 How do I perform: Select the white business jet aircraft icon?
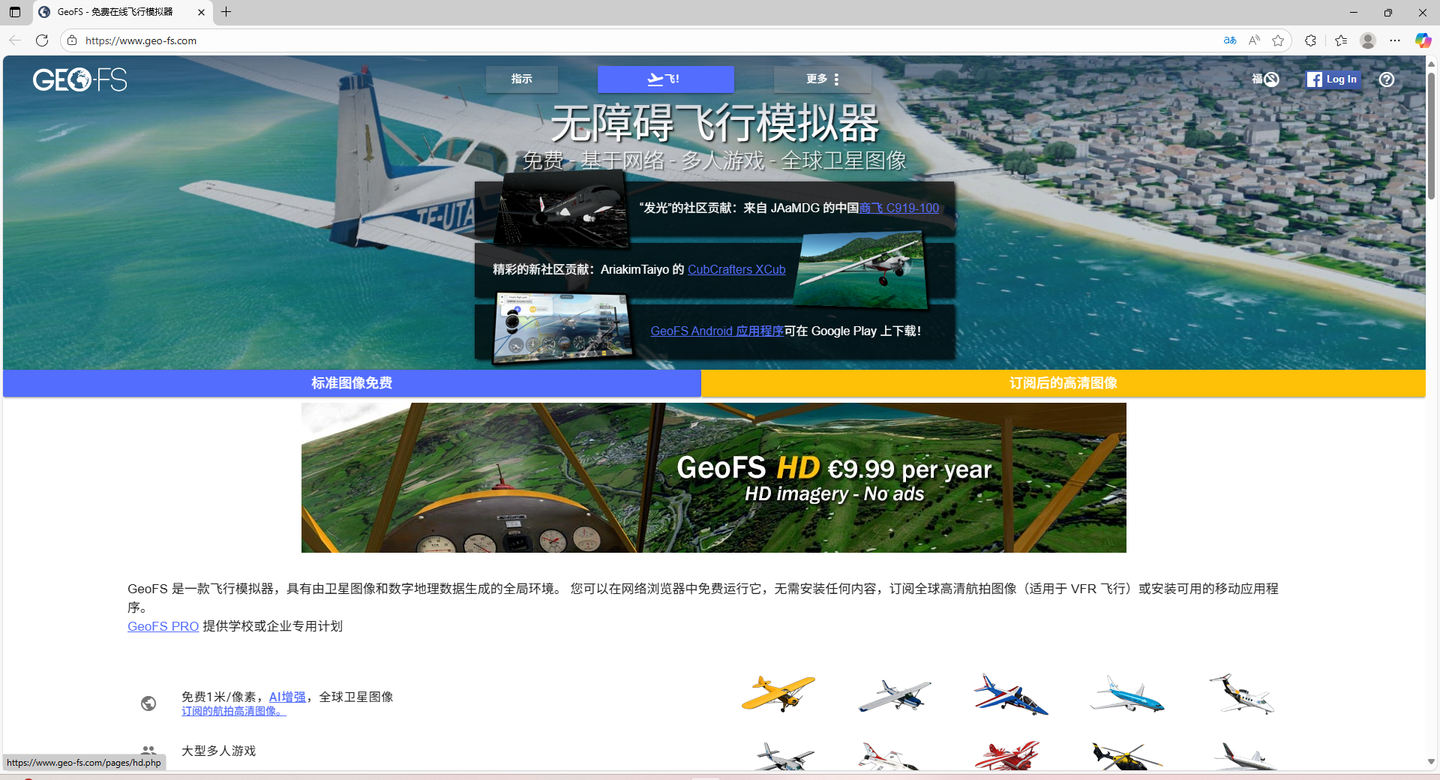coord(1242,693)
